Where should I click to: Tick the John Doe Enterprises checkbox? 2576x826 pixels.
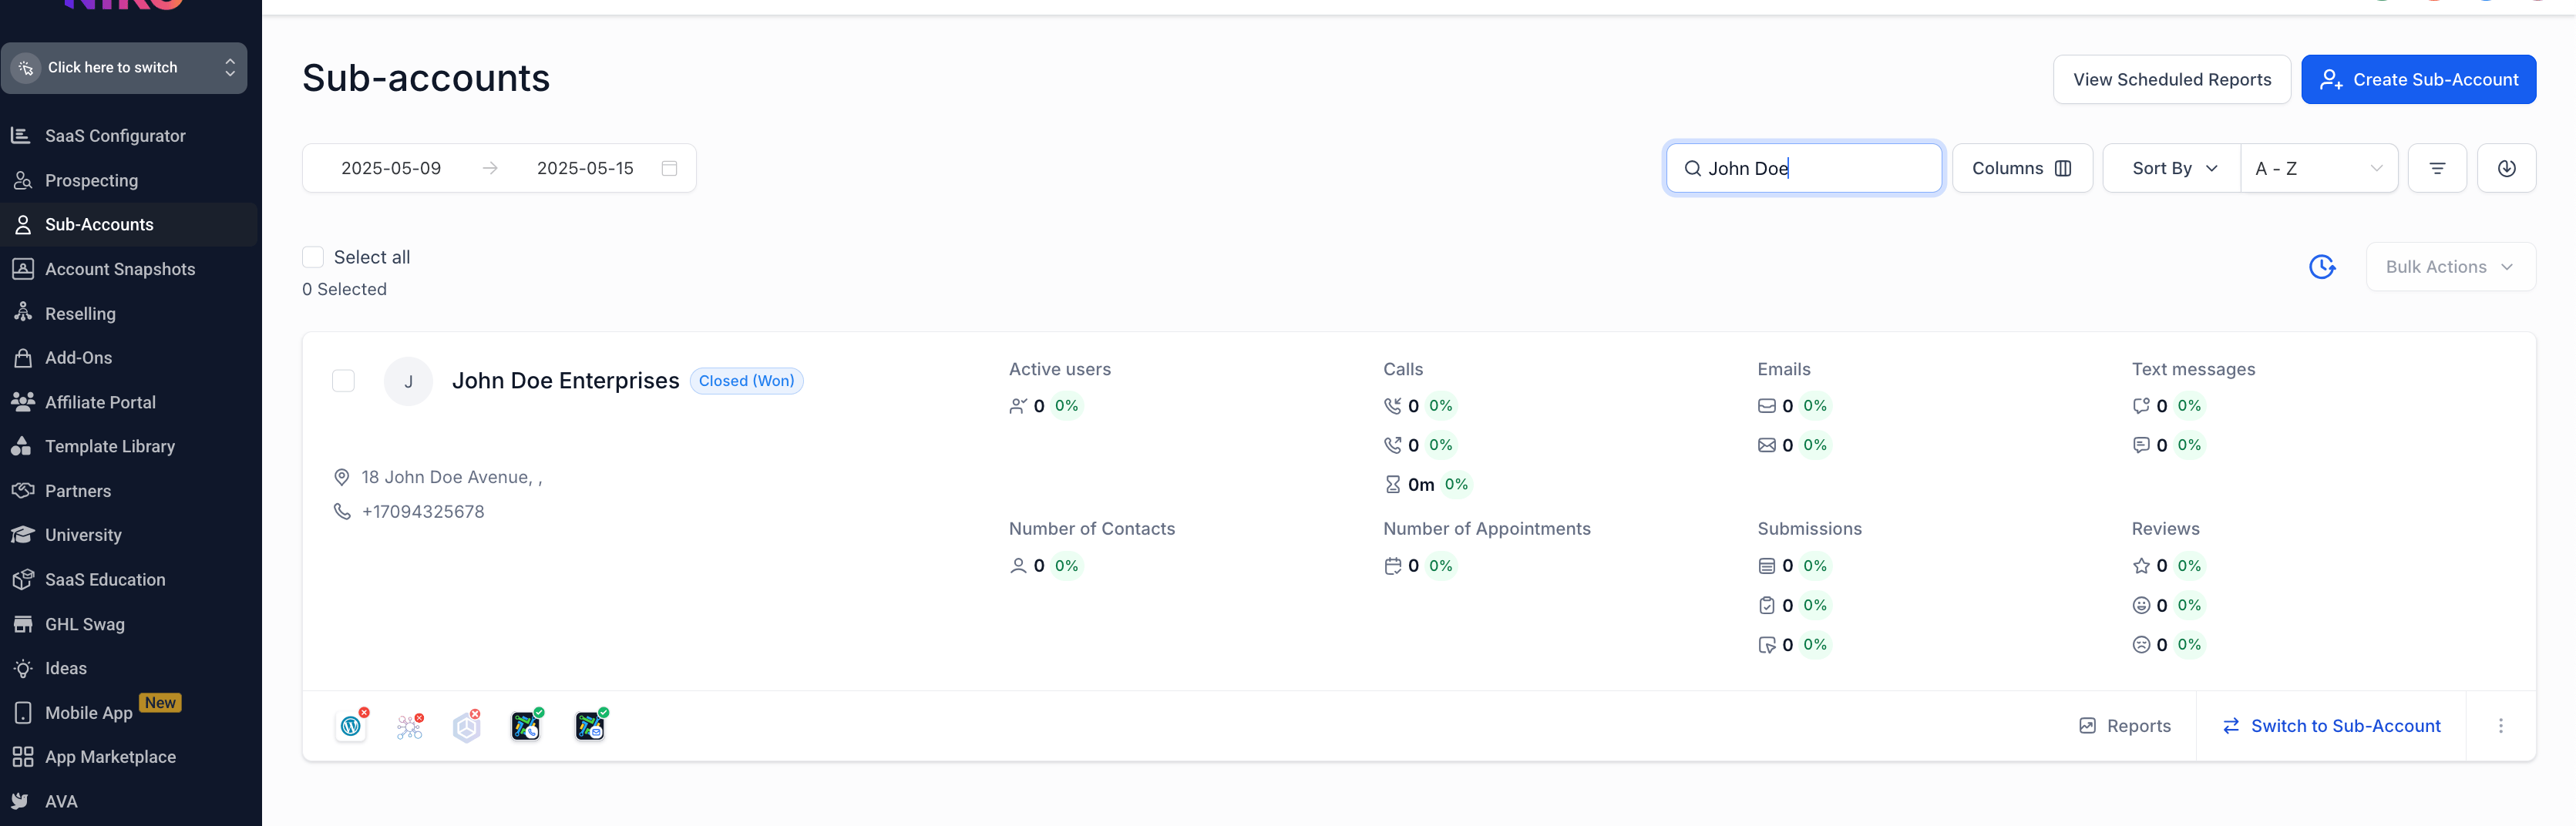343,381
